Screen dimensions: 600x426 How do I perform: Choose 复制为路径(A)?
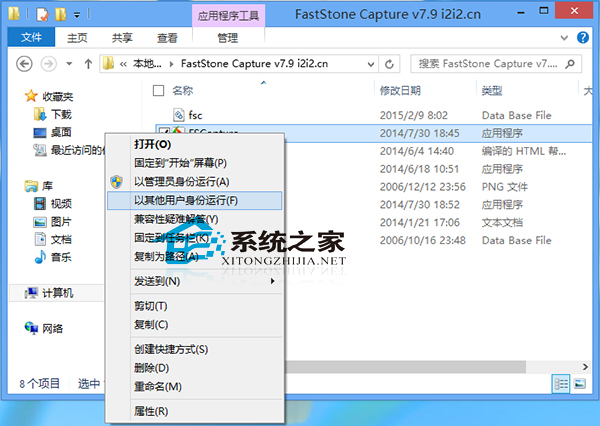(195, 256)
